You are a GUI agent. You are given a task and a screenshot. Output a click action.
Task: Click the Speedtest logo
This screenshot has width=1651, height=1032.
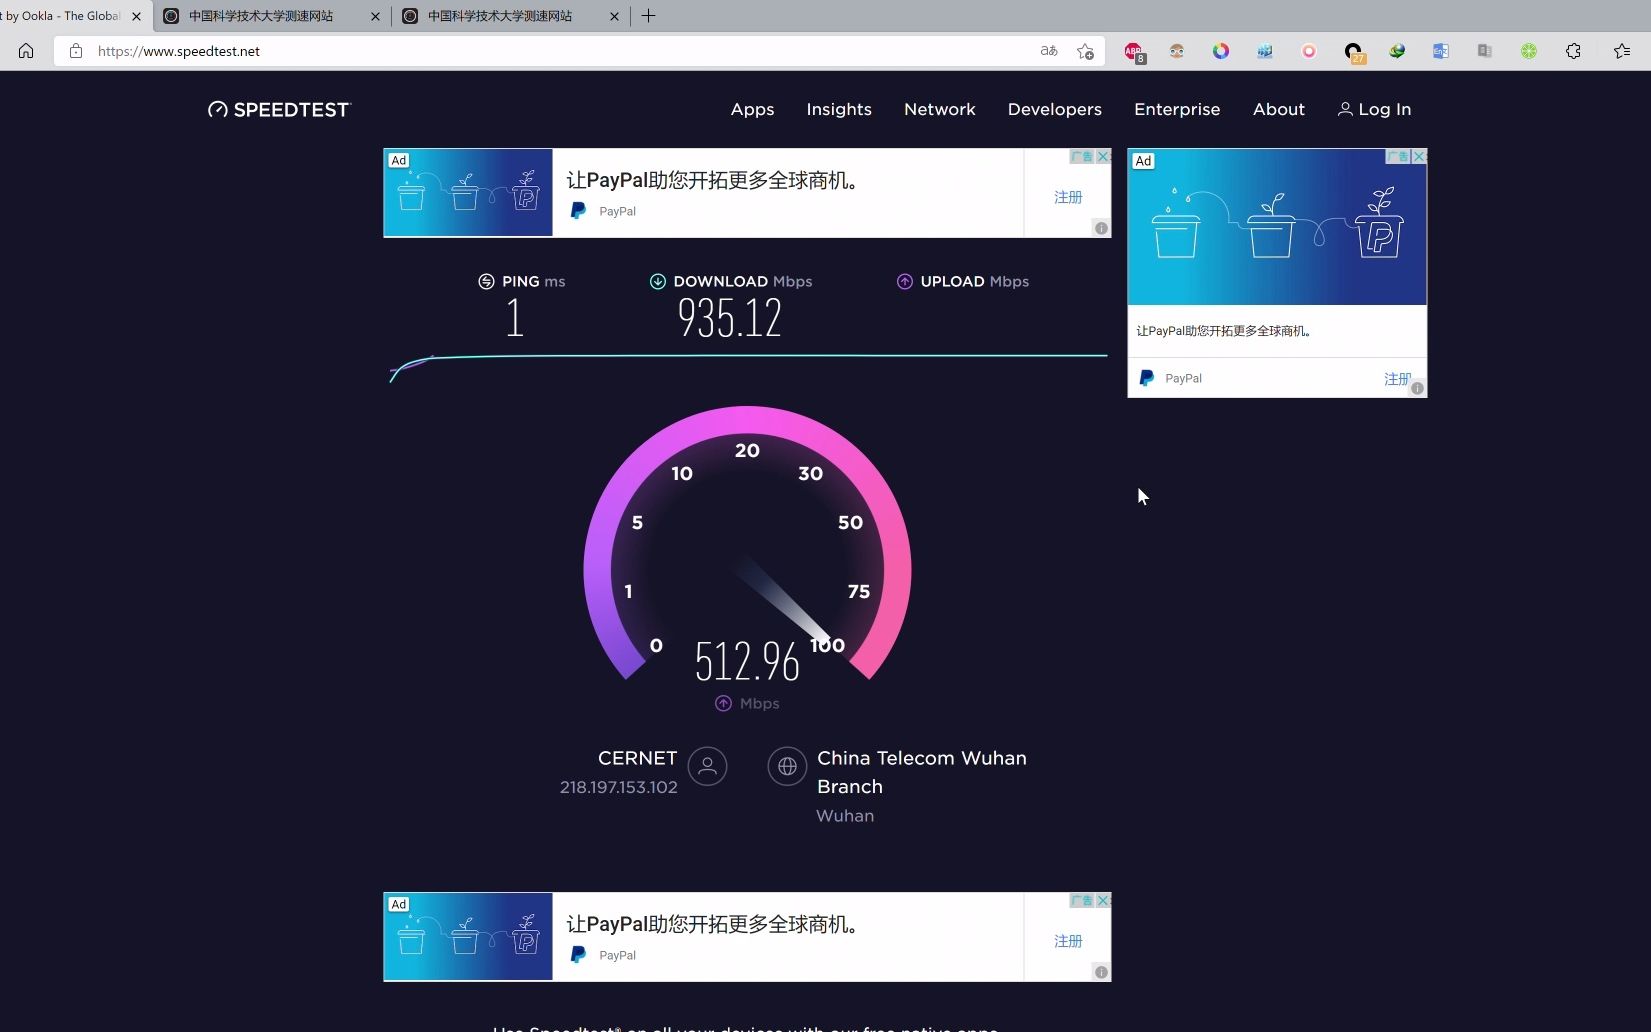point(279,110)
